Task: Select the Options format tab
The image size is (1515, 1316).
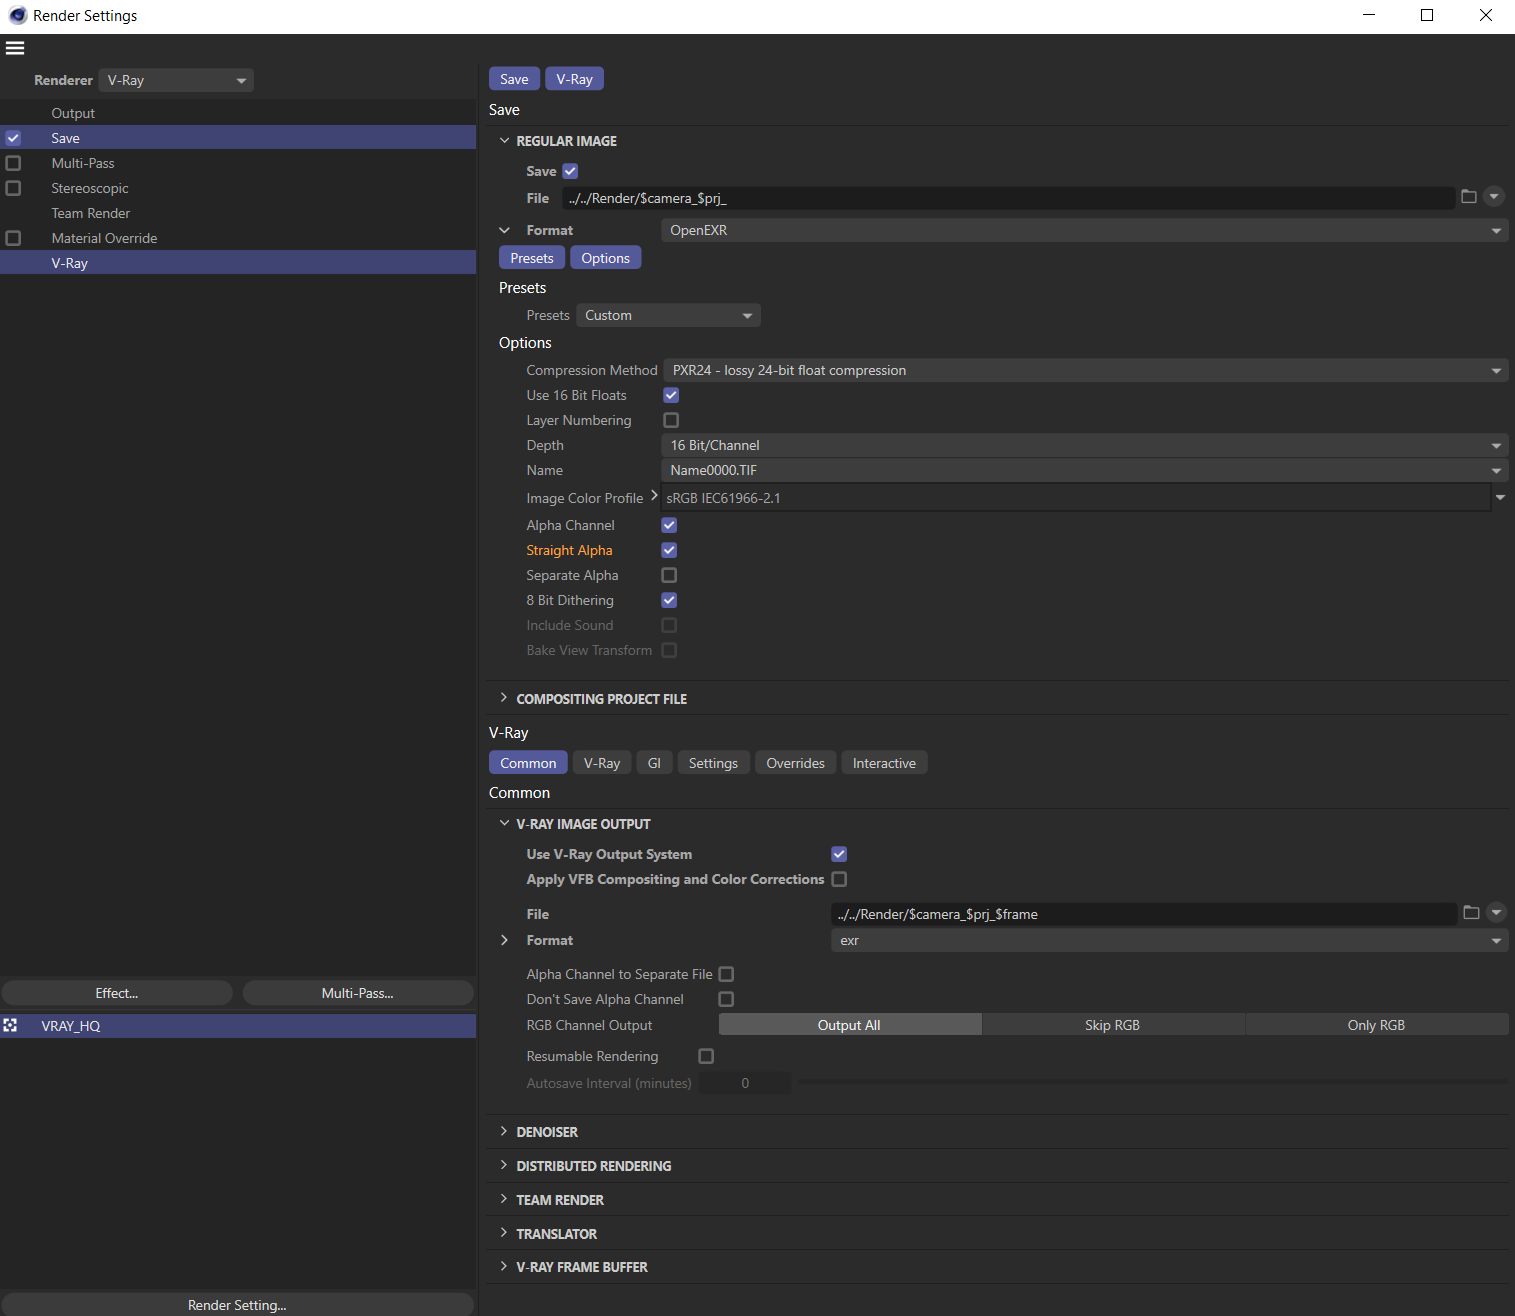Action: click(606, 258)
